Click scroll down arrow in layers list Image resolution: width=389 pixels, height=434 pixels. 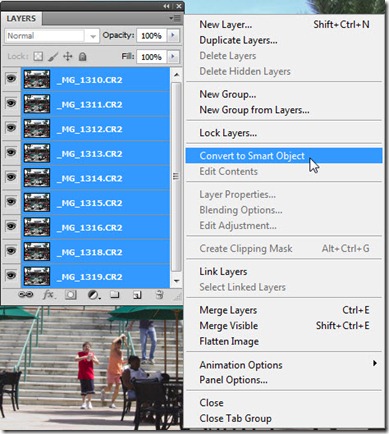point(177,281)
